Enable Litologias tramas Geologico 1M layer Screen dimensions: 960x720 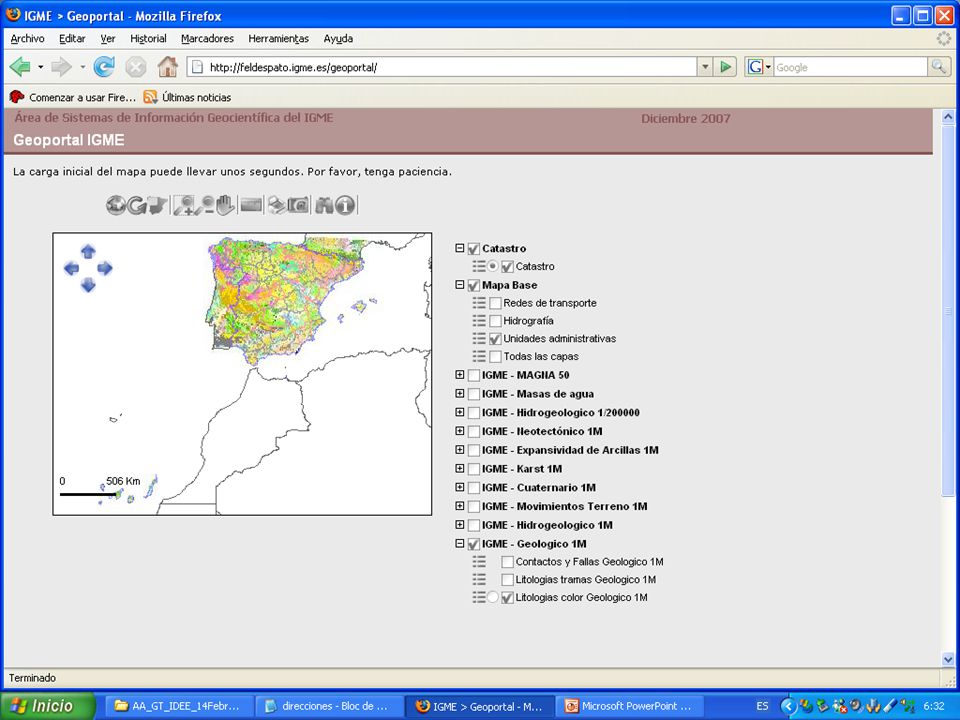(507, 580)
